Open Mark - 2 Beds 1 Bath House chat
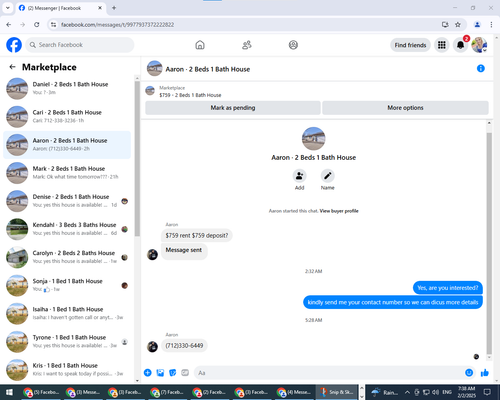The width and height of the screenshot is (500, 400). [x=67, y=173]
